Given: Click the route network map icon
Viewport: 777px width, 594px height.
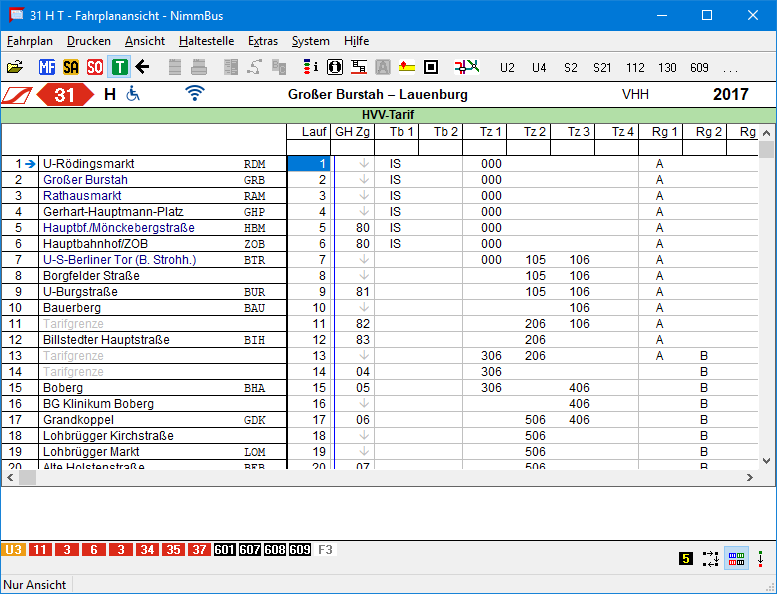Looking at the screenshot, I should click(466, 67).
